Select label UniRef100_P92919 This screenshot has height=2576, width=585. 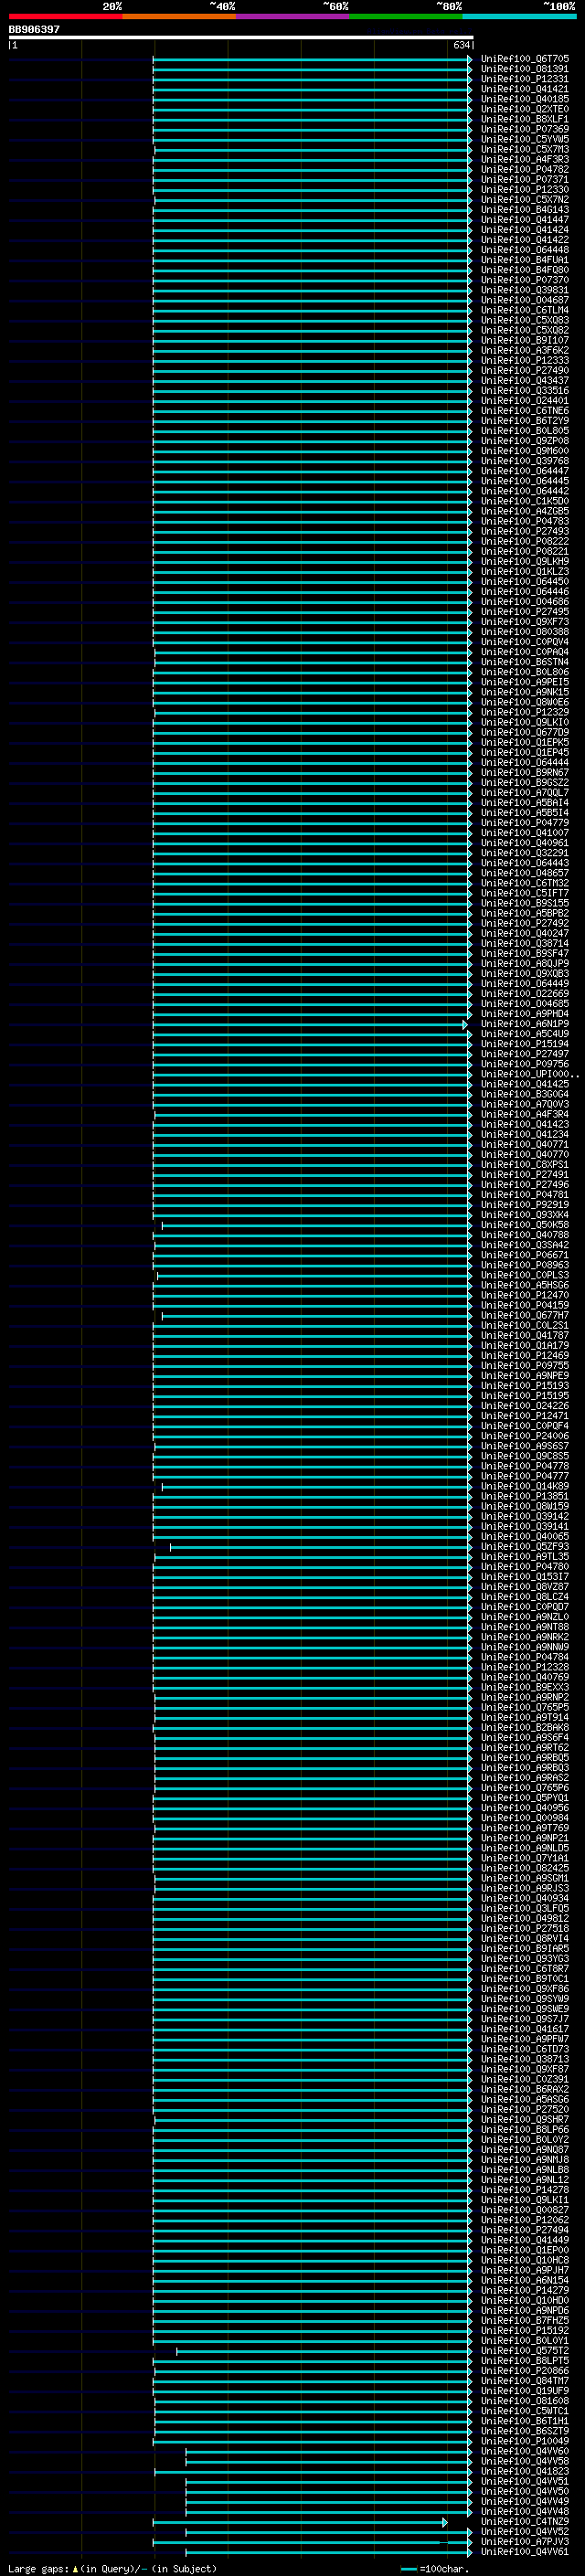pos(524,1205)
